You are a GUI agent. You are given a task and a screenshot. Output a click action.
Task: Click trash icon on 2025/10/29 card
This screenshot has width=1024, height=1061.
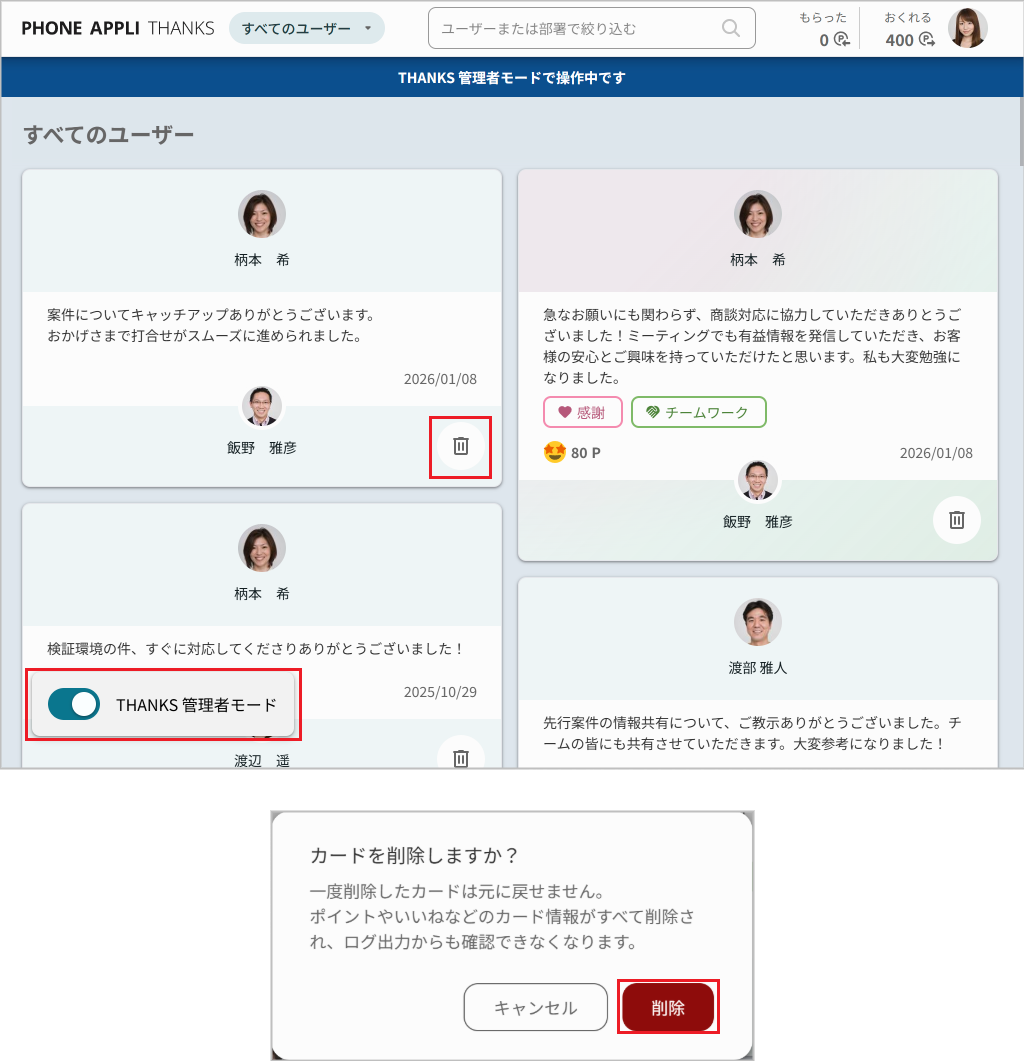pyautogui.click(x=460, y=757)
